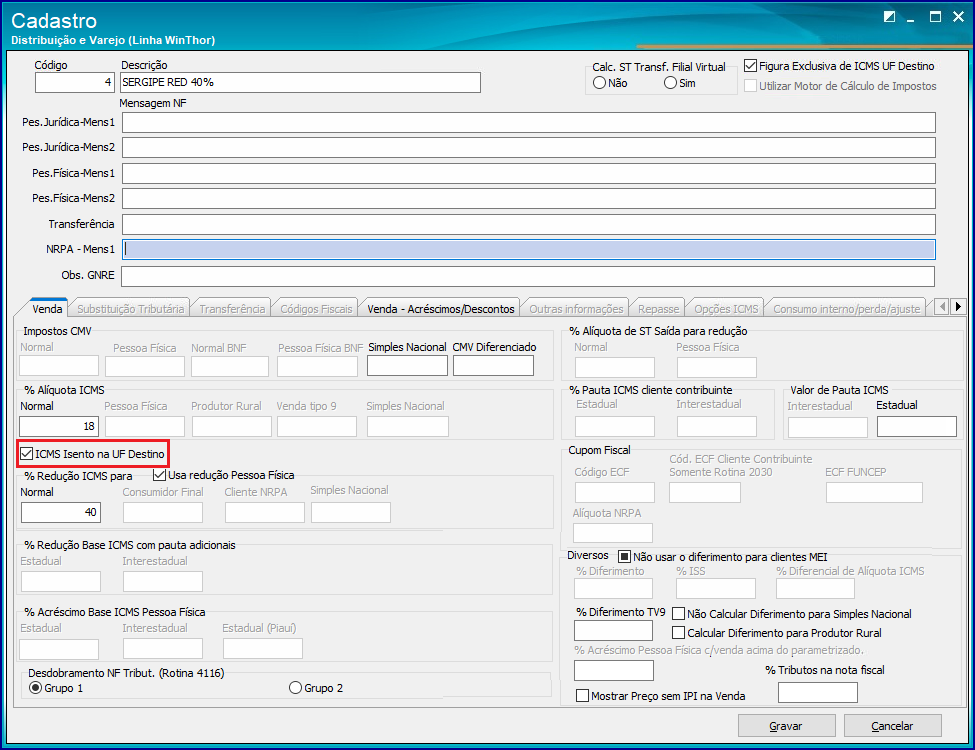Click the Alíquota NRPA field
Screen dimensions: 975x750
pos(613,533)
